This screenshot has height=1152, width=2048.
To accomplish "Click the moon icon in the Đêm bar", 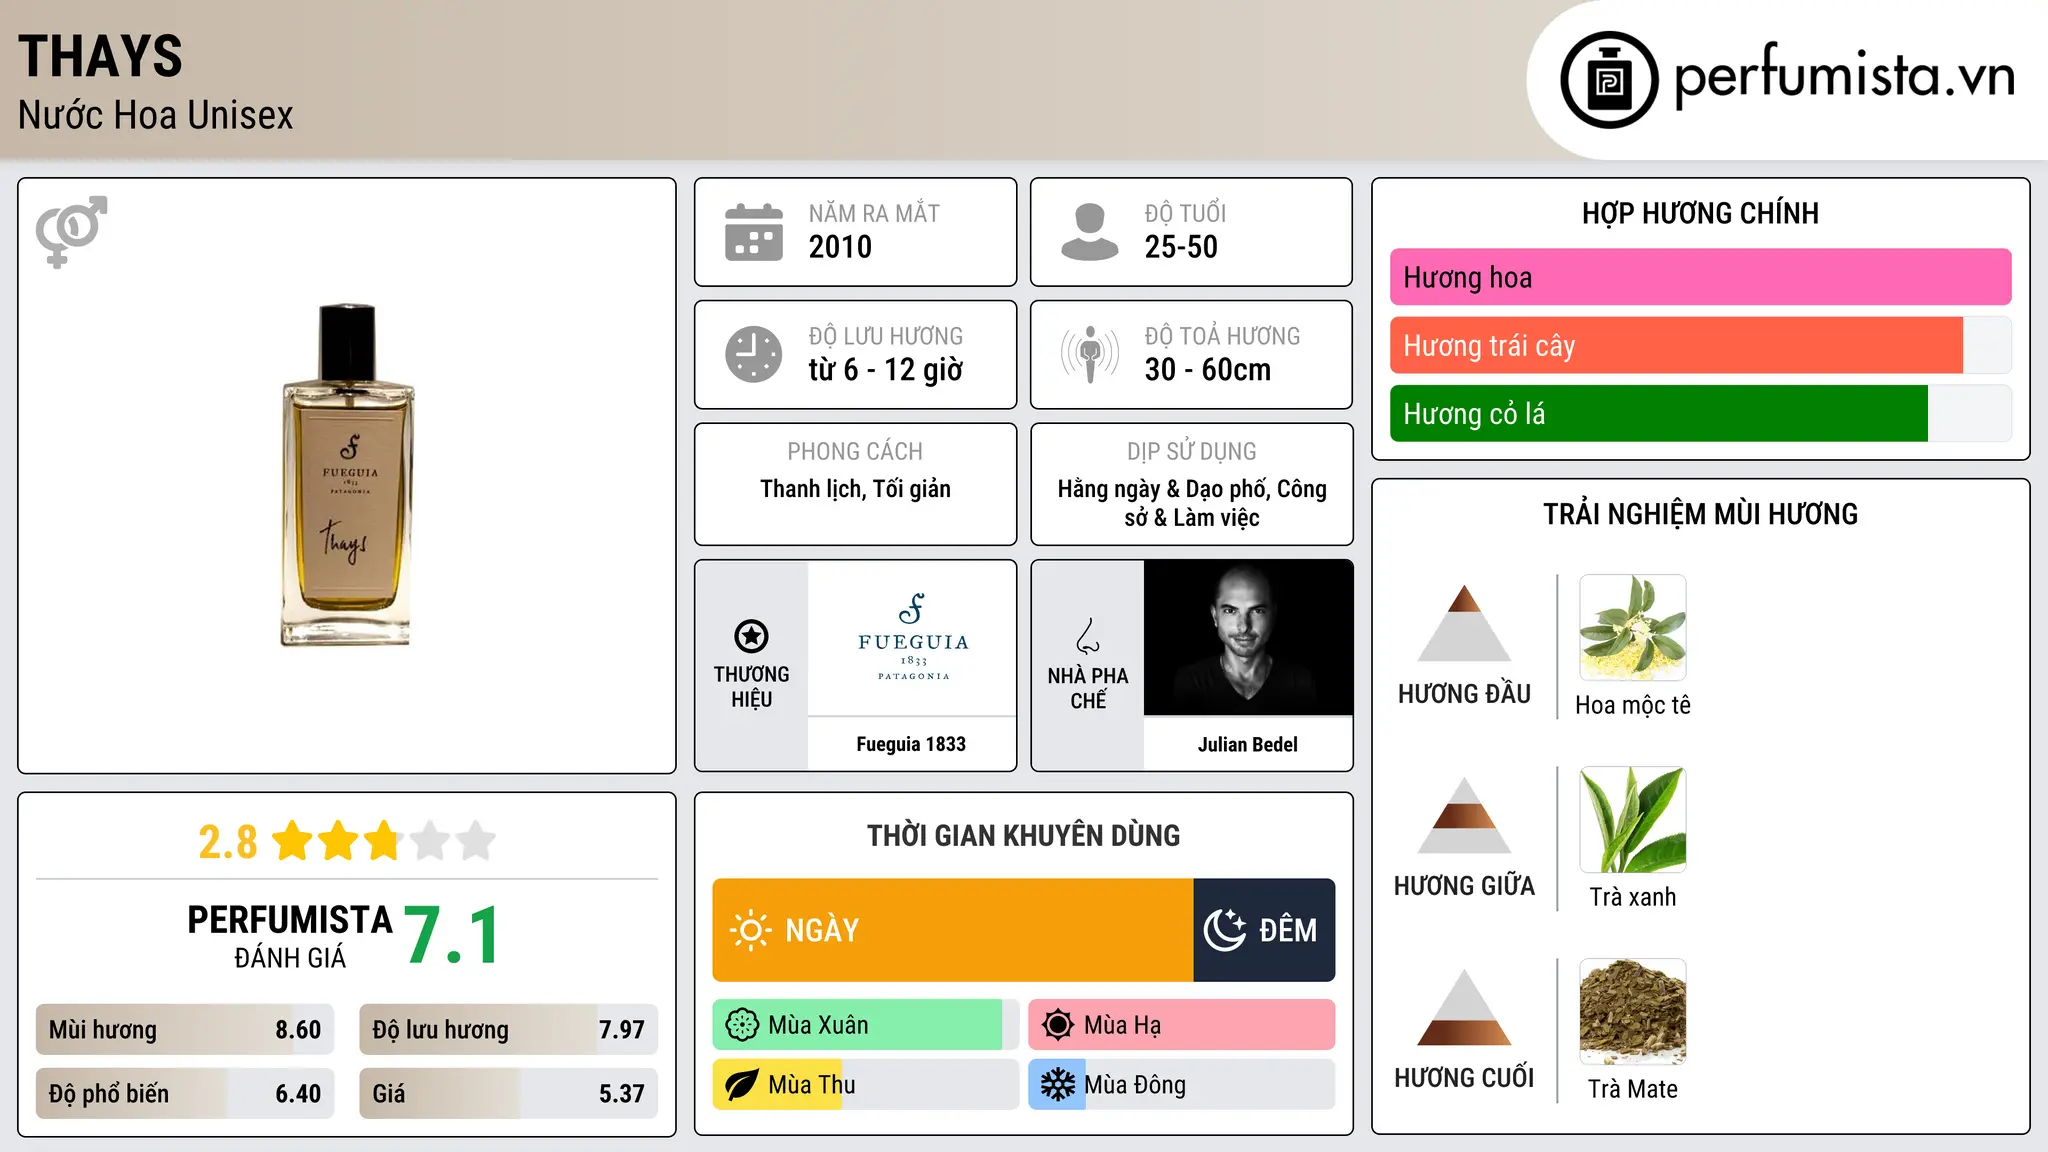I will [1224, 930].
